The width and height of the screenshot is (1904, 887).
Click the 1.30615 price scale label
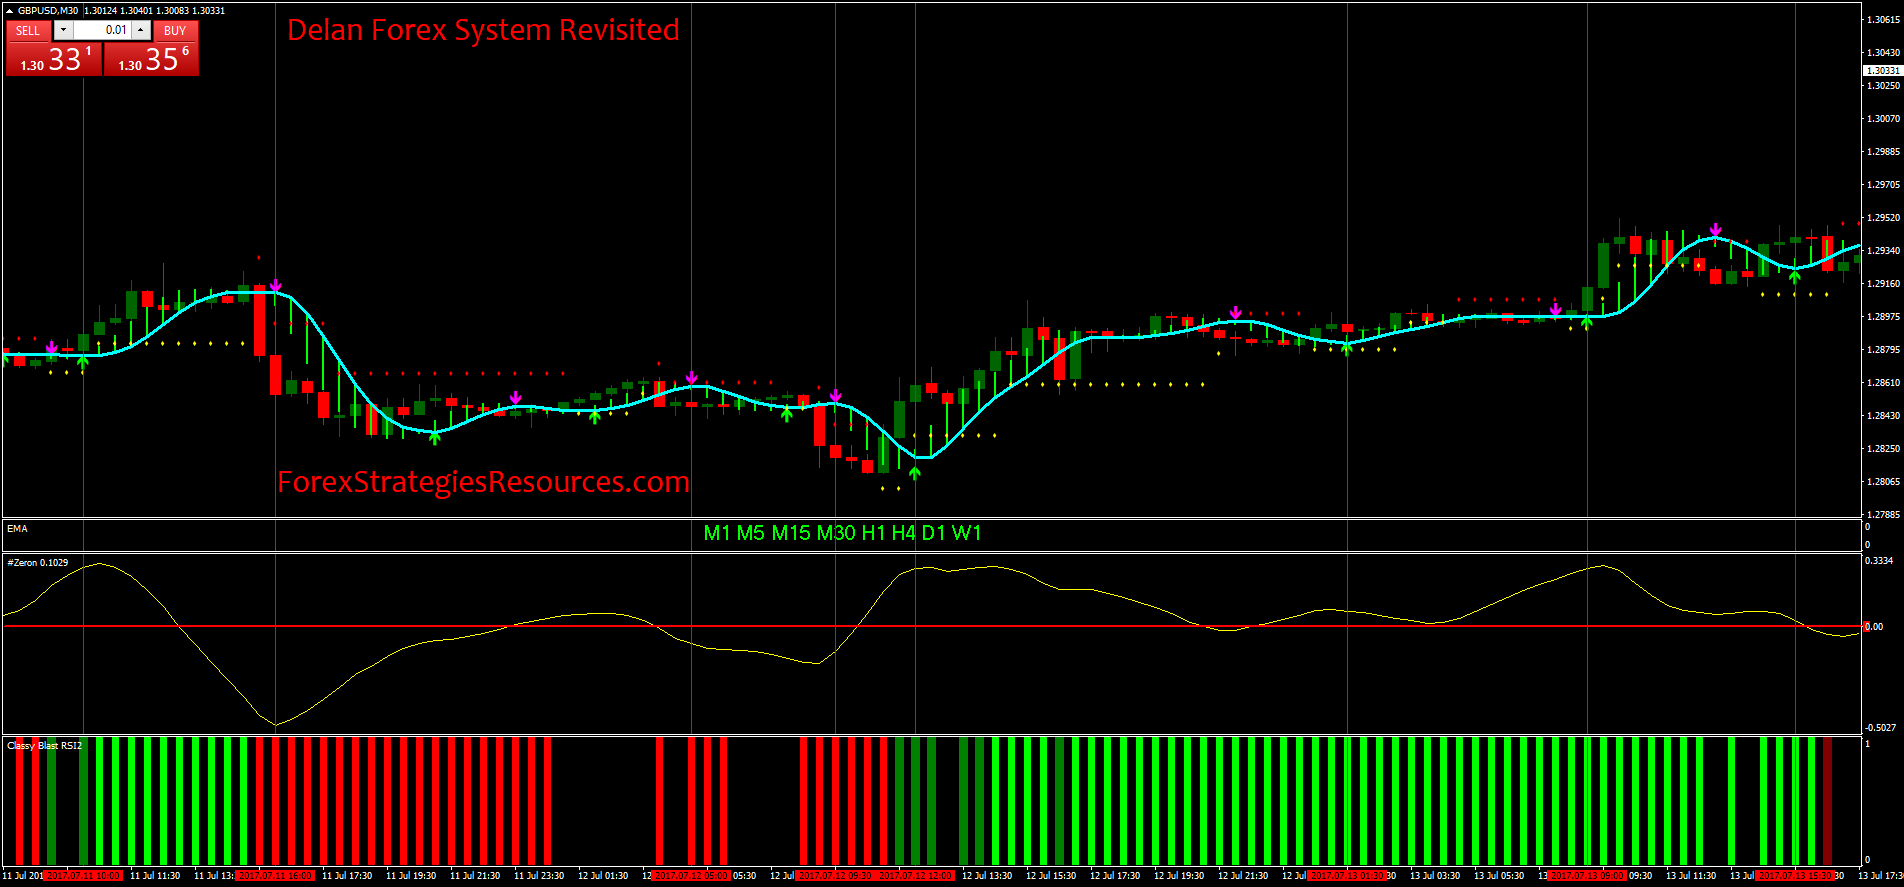tap(1883, 19)
